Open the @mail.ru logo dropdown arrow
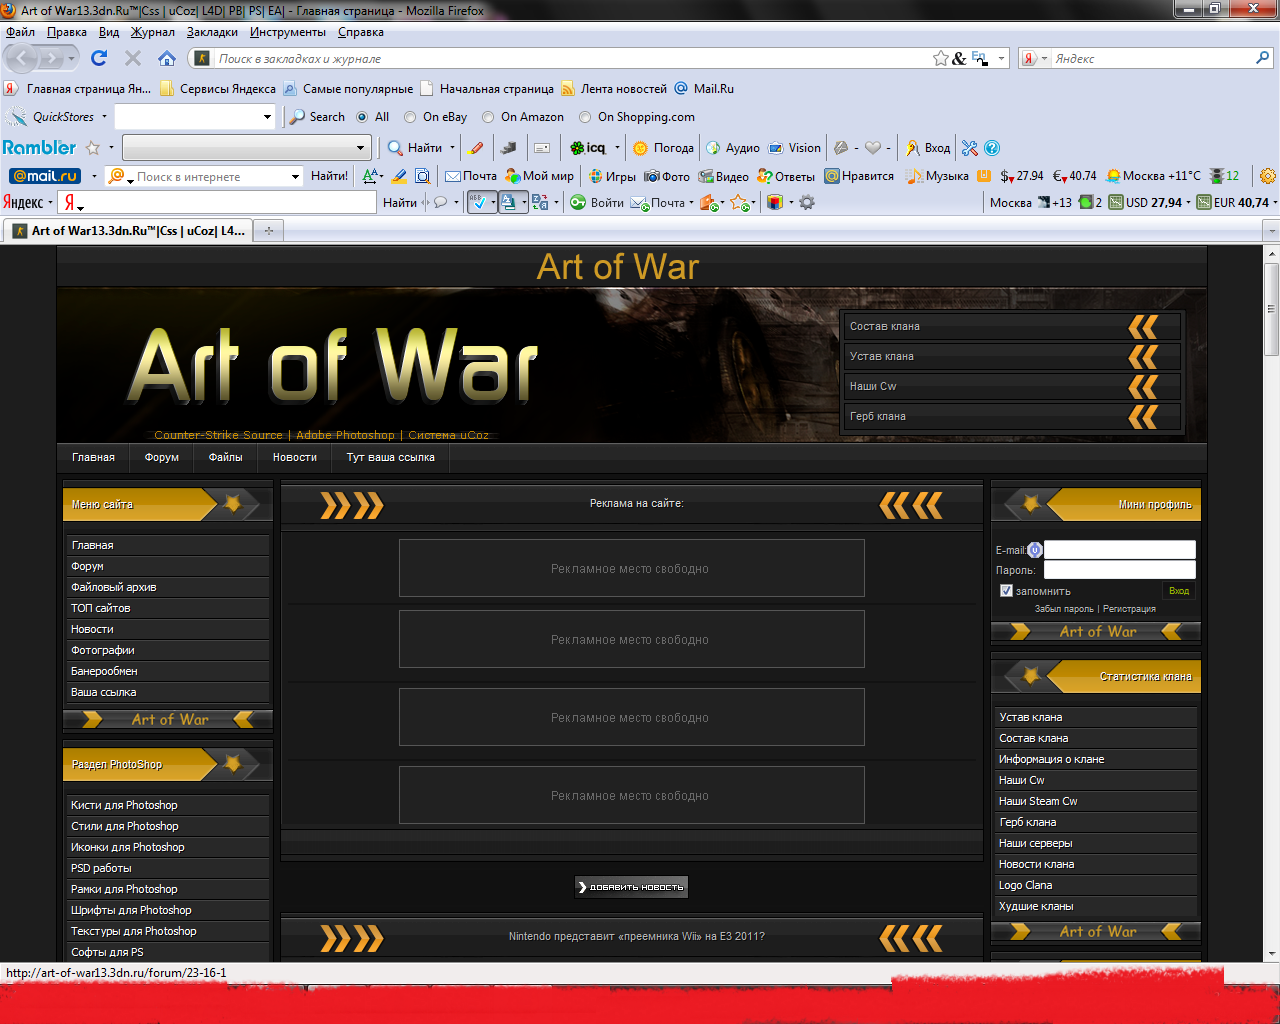Image resolution: width=1280 pixels, height=1024 pixels. 94,177
